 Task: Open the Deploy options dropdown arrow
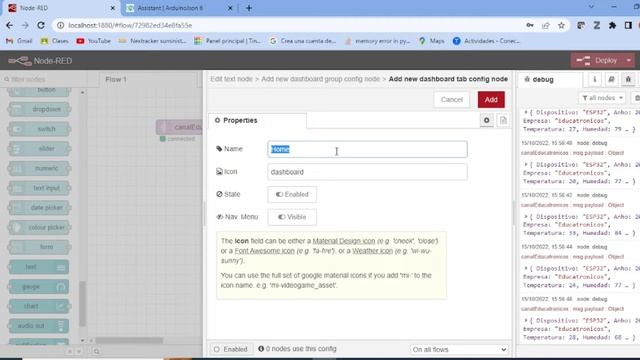click(x=629, y=61)
